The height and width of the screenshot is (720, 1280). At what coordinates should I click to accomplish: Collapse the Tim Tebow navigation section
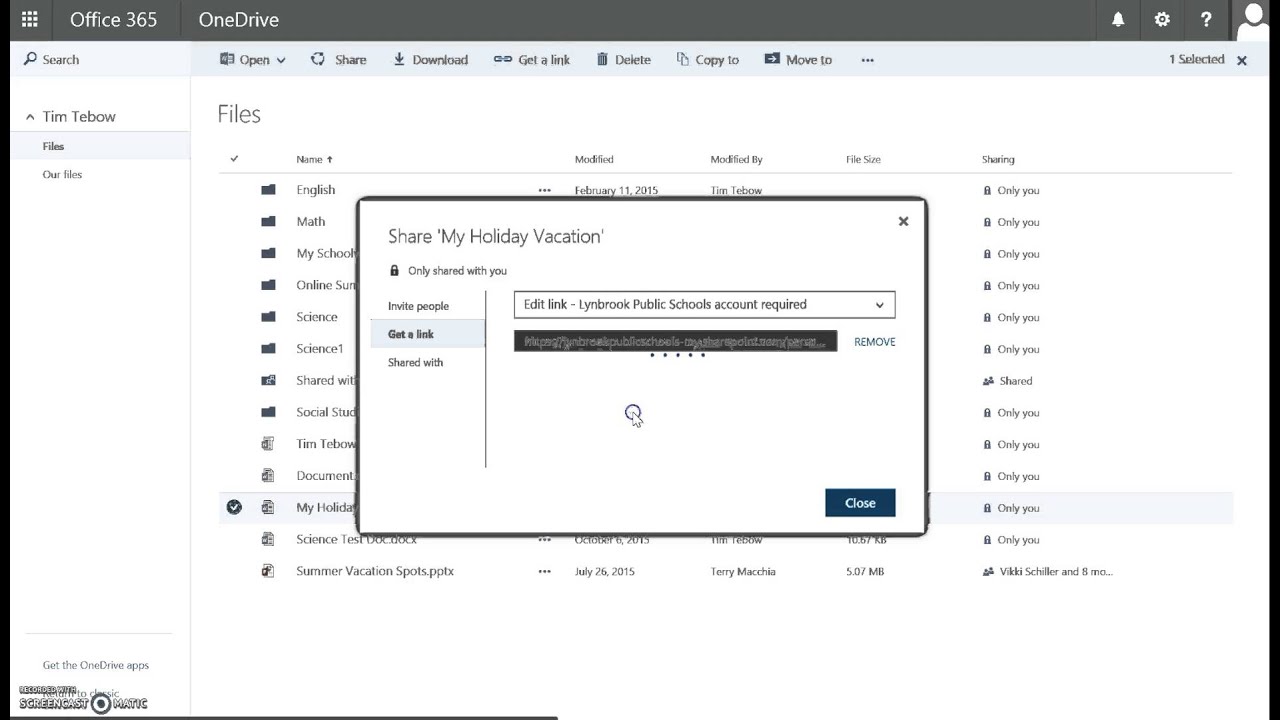[30, 117]
